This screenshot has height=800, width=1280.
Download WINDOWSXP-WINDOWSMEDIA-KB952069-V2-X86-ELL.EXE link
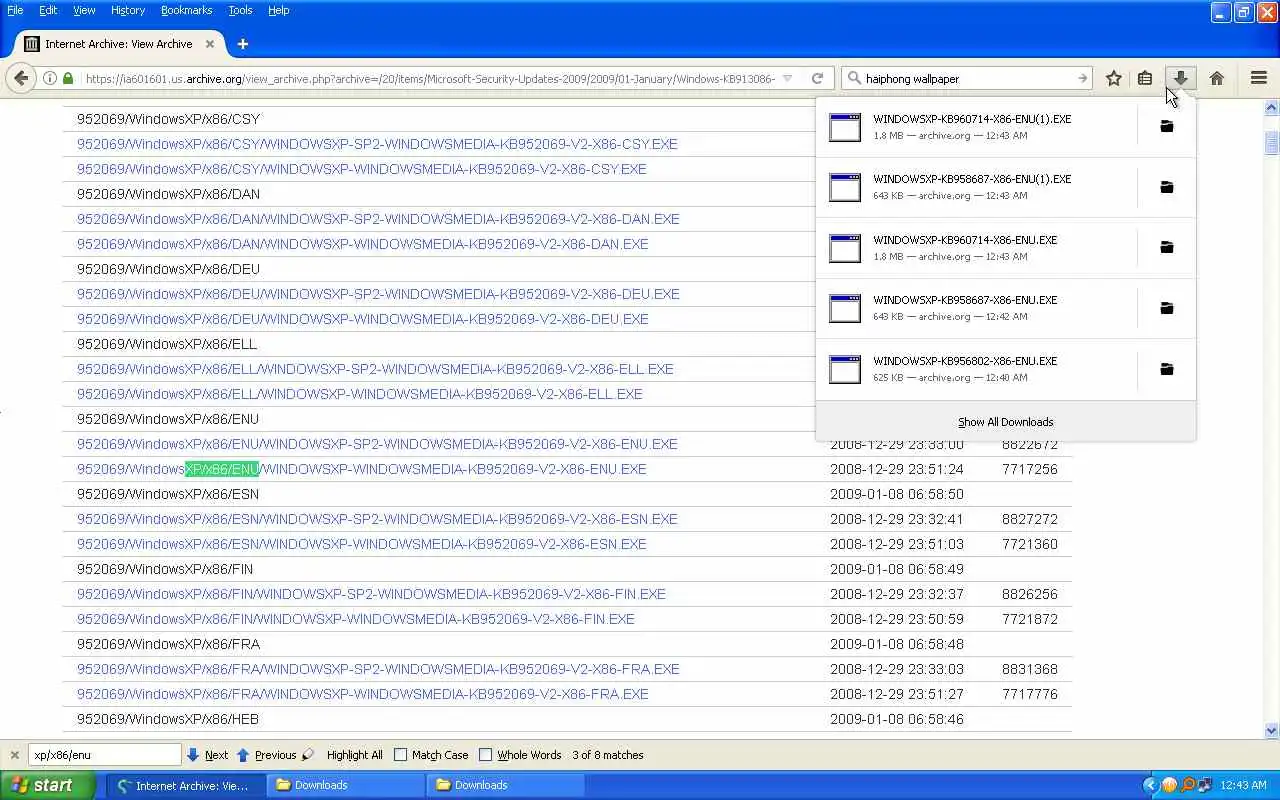coord(359,394)
